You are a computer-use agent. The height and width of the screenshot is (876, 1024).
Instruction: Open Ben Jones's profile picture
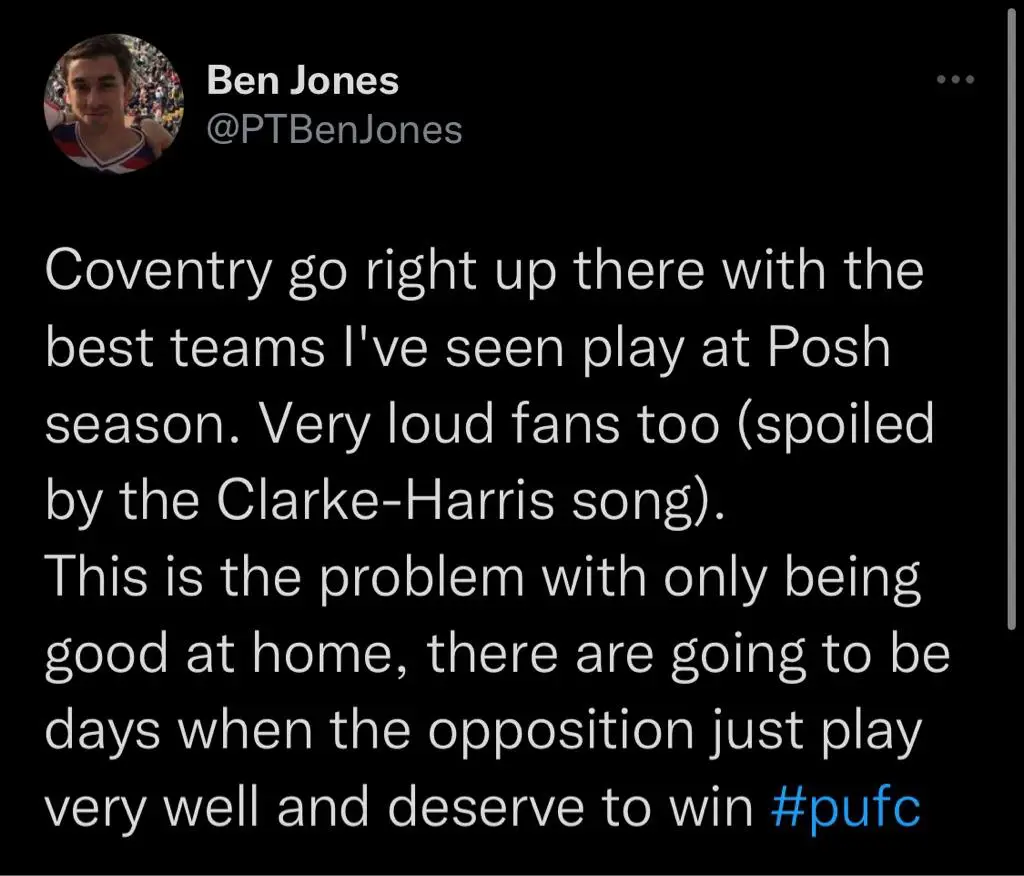click(114, 103)
